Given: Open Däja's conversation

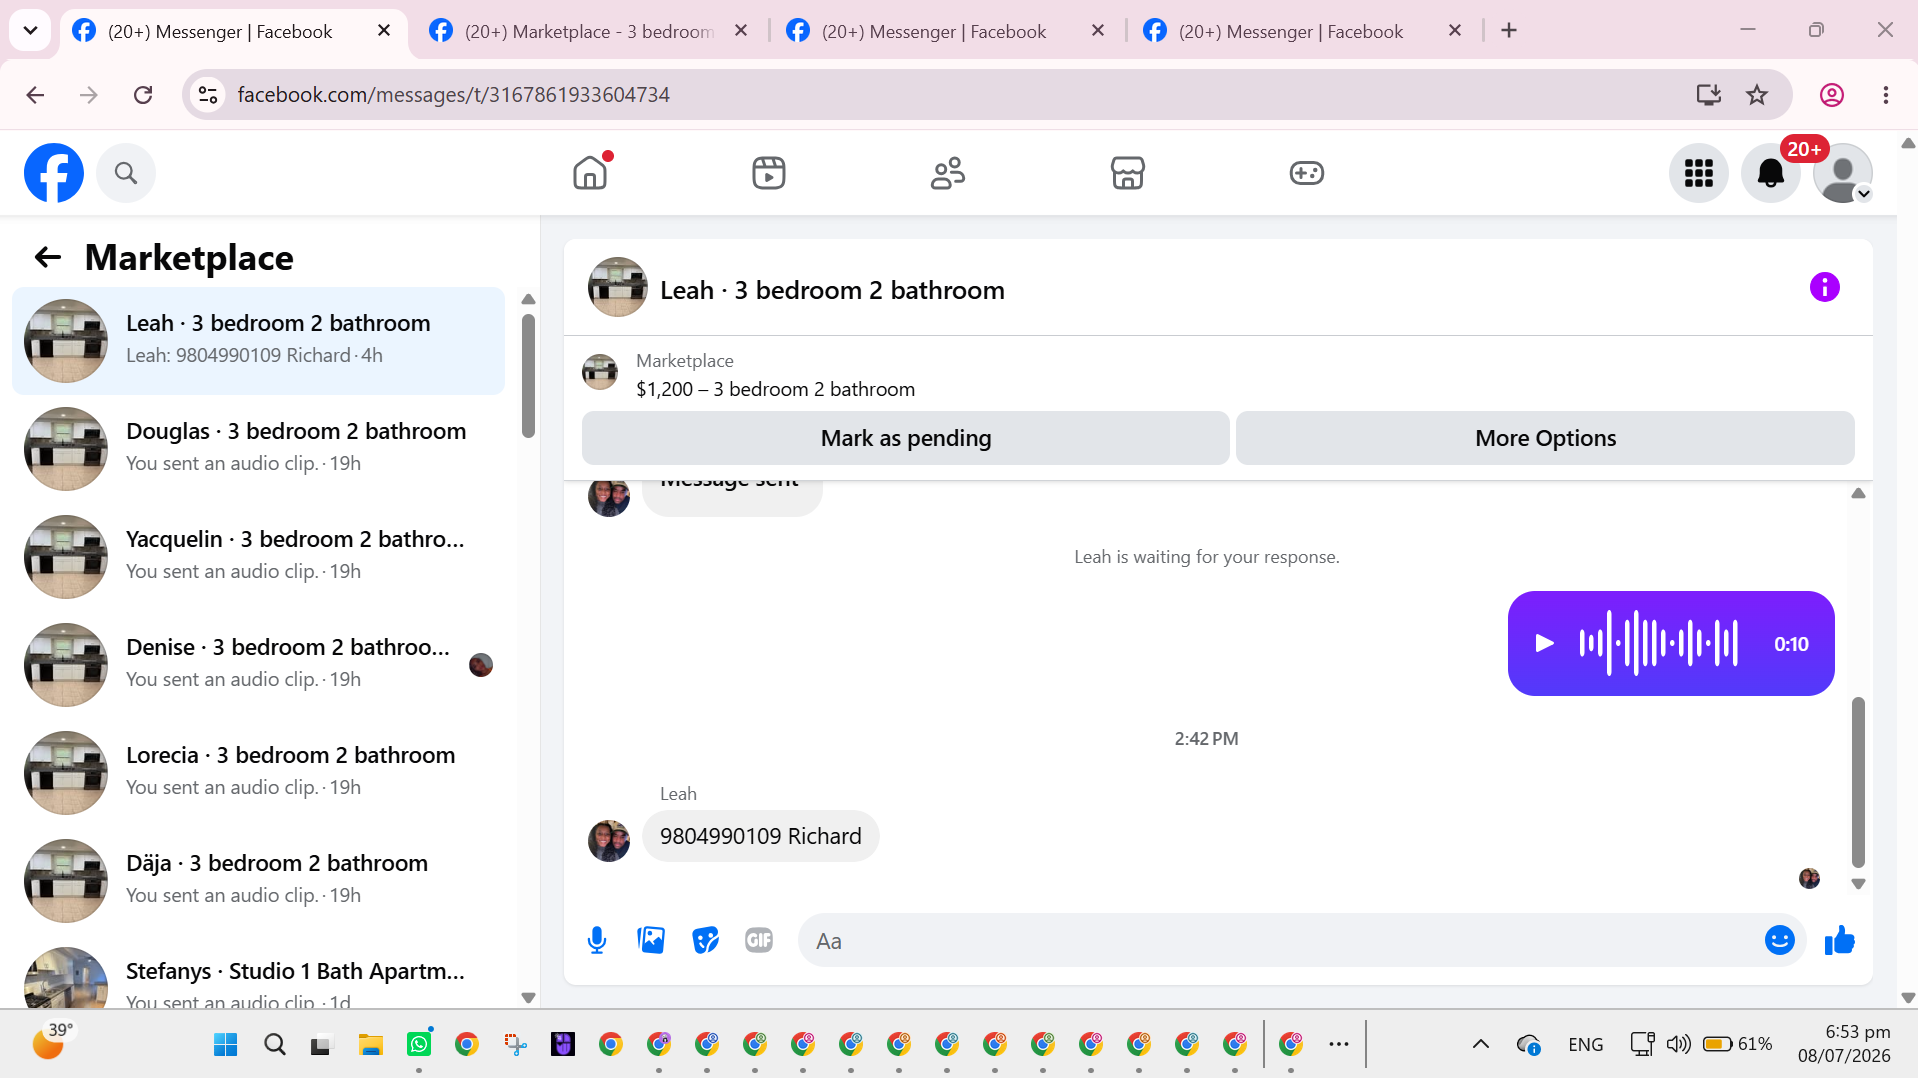Looking at the screenshot, I should [258, 881].
